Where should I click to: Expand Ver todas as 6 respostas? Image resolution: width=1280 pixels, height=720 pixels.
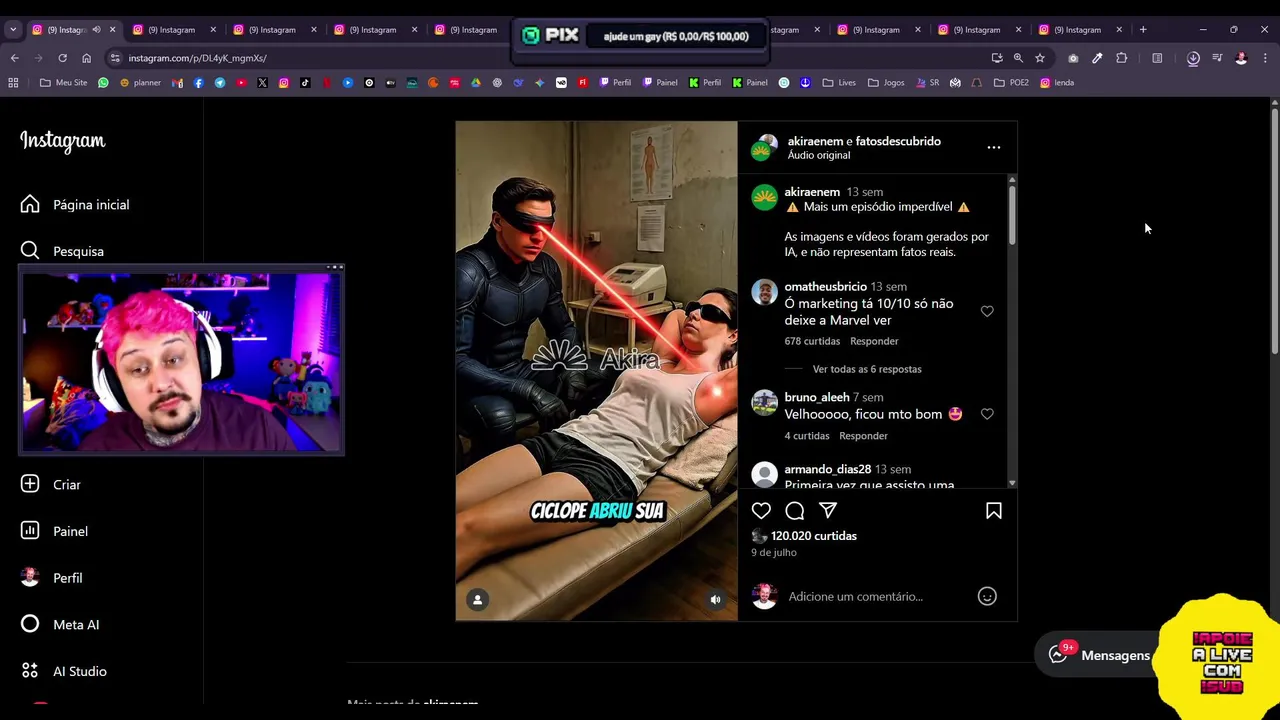(867, 369)
